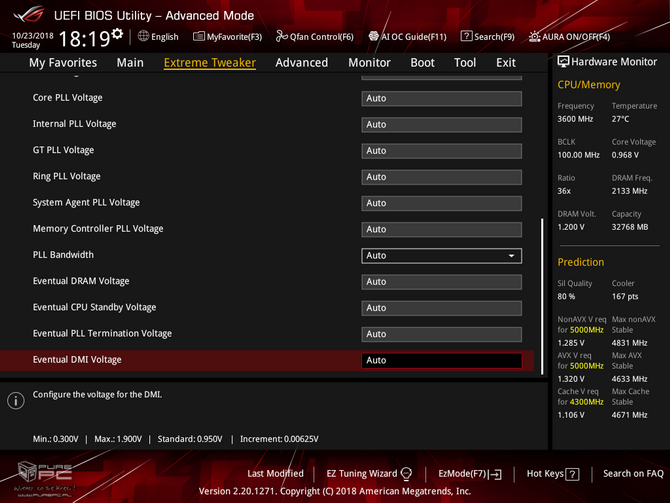Select Eventual PLL Termination Voltage label
The height and width of the screenshot is (503, 670).
coord(102,334)
